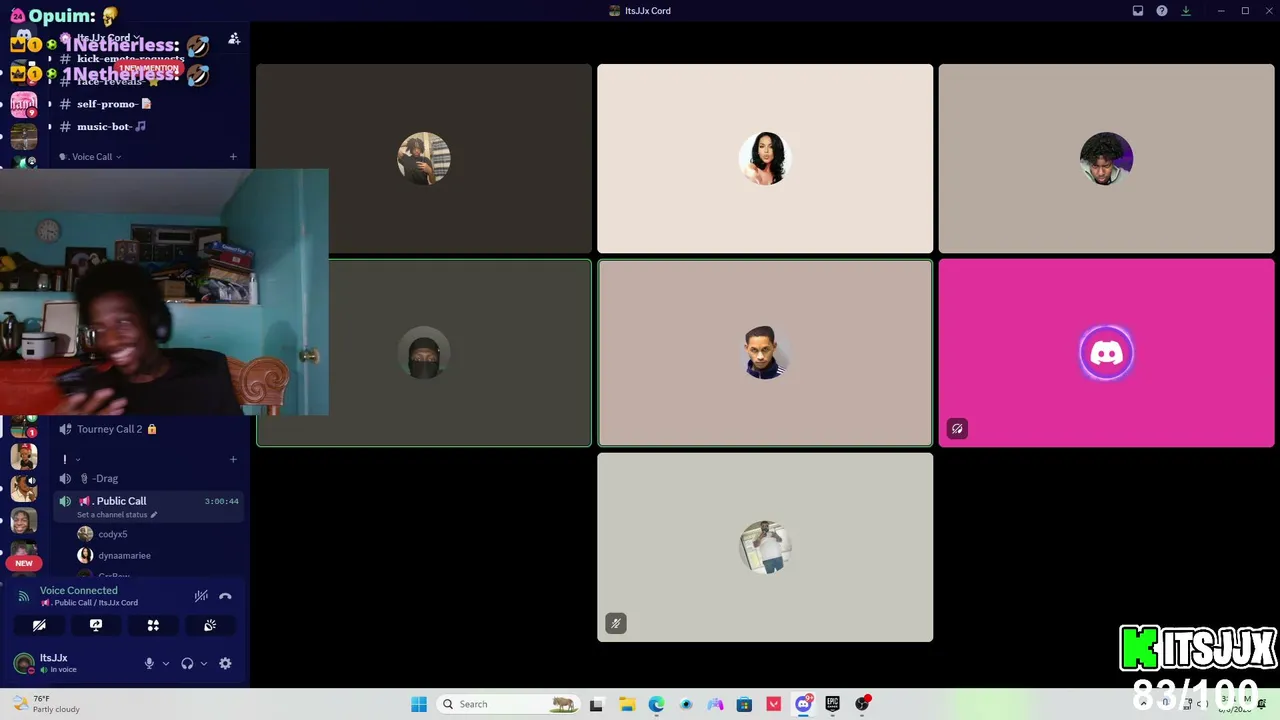Image resolution: width=1280 pixels, height=720 pixels.
Task: Open the activities launcher button
Action: pos(153,625)
